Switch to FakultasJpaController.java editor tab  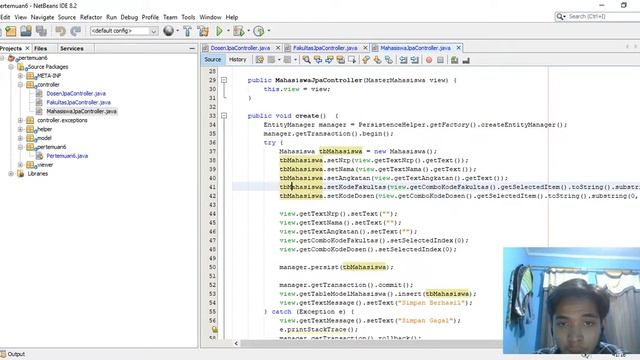[x=325, y=48]
